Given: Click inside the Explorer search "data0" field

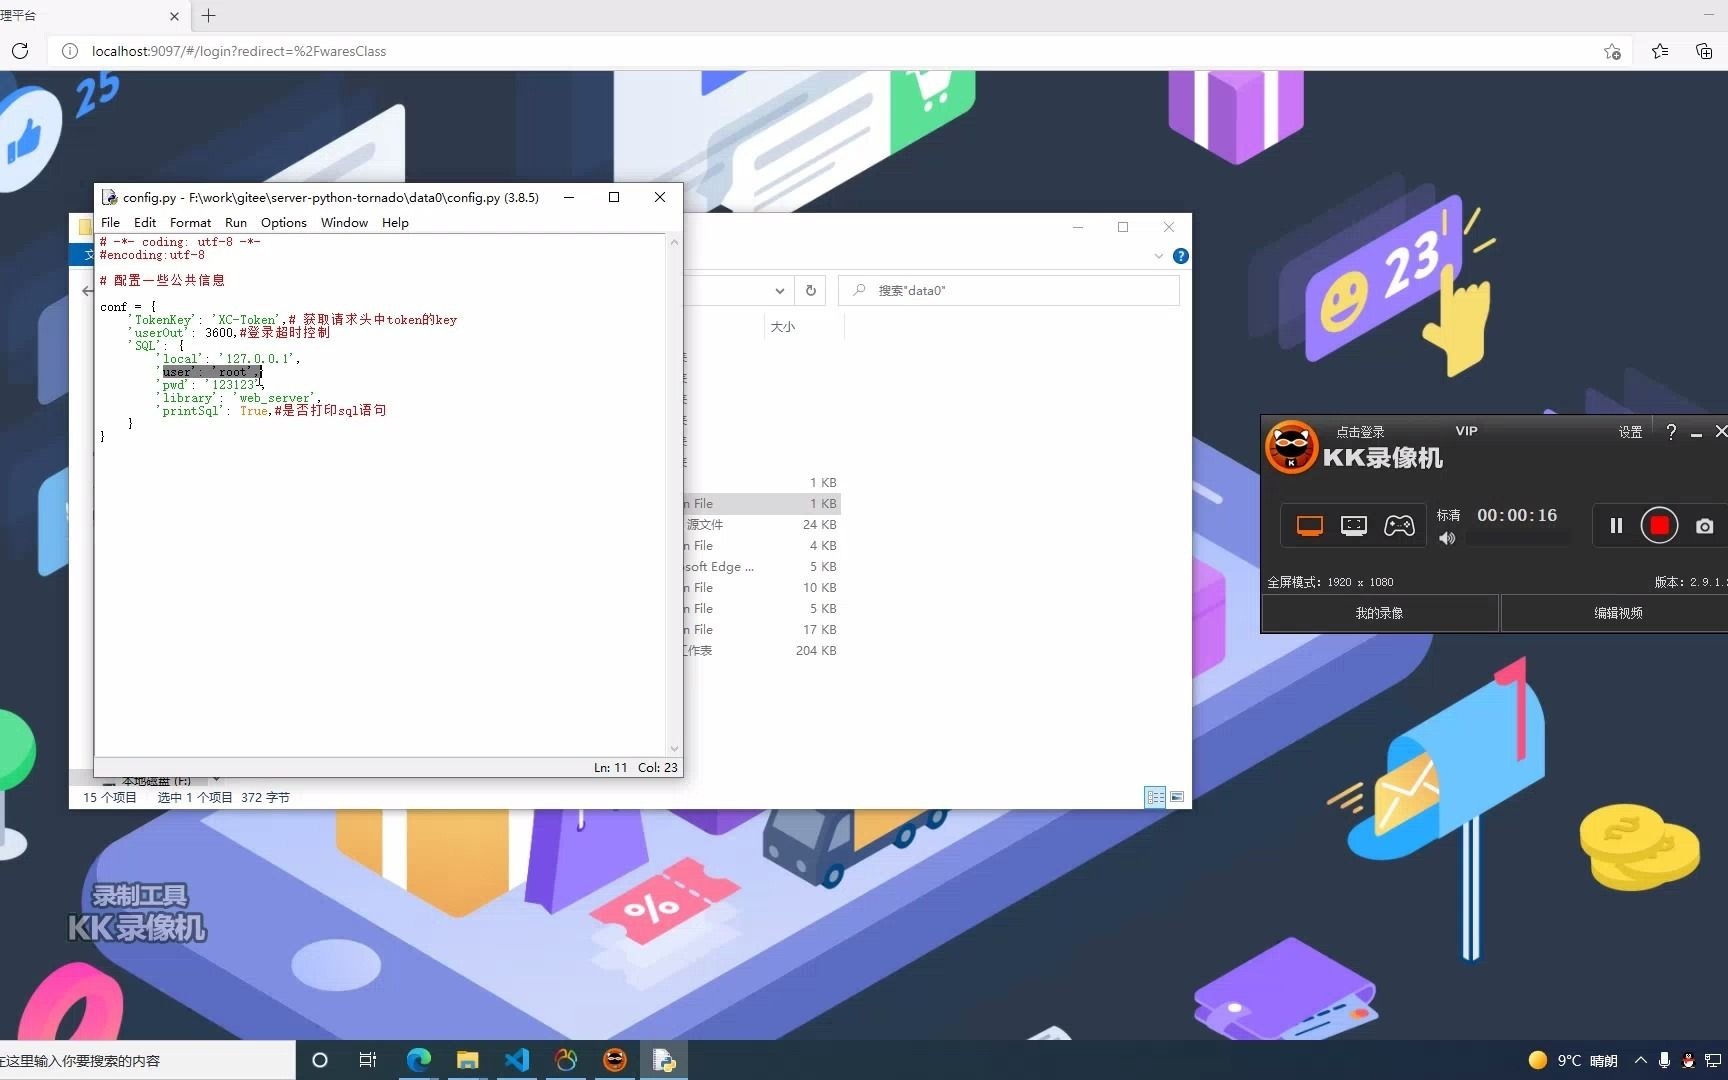Looking at the screenshot, I should [x=1009, y=290].
